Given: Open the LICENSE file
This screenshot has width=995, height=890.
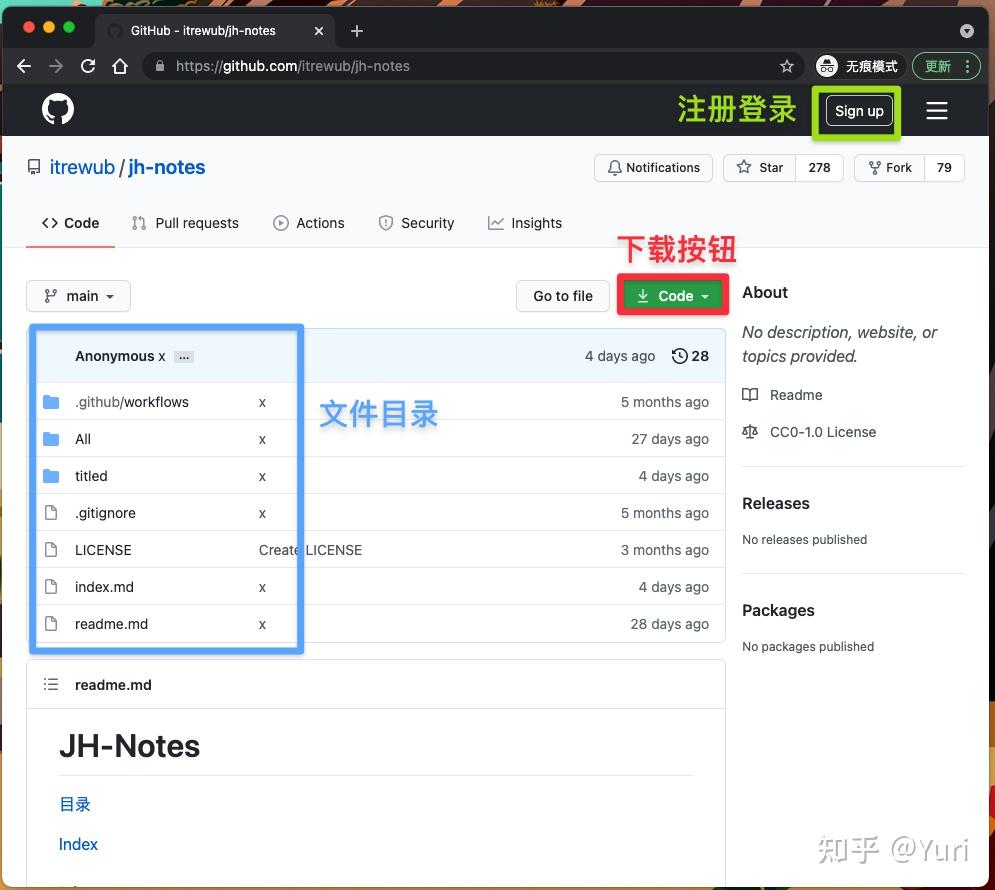Looking at the screenshot, I should [103, 550].
